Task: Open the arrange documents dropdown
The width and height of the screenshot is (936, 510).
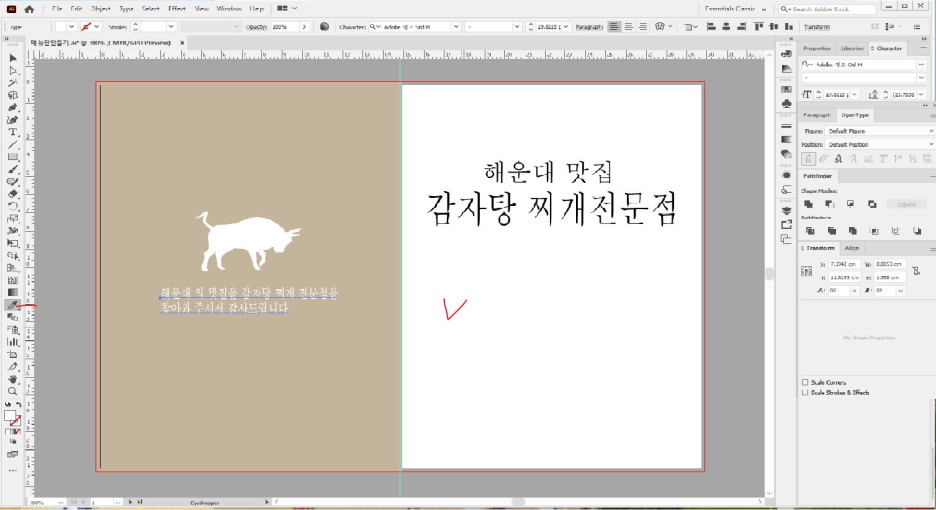Action: [287, 9]
